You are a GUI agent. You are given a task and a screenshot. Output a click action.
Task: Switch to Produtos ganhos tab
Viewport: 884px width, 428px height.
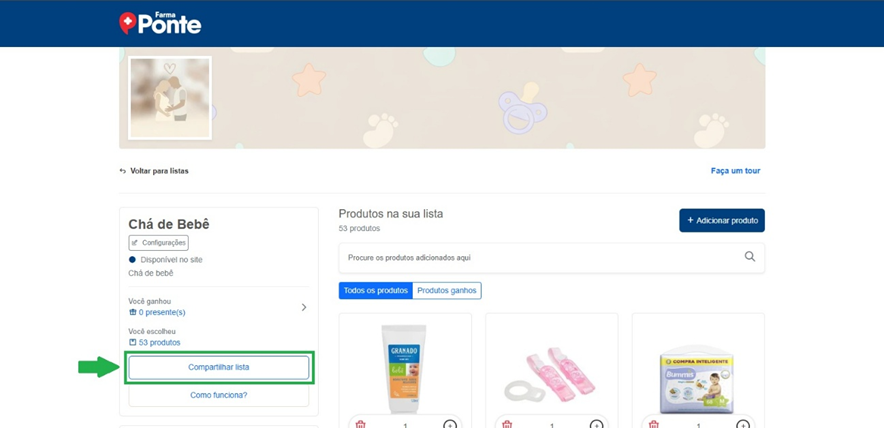click(x=447, y=290)
